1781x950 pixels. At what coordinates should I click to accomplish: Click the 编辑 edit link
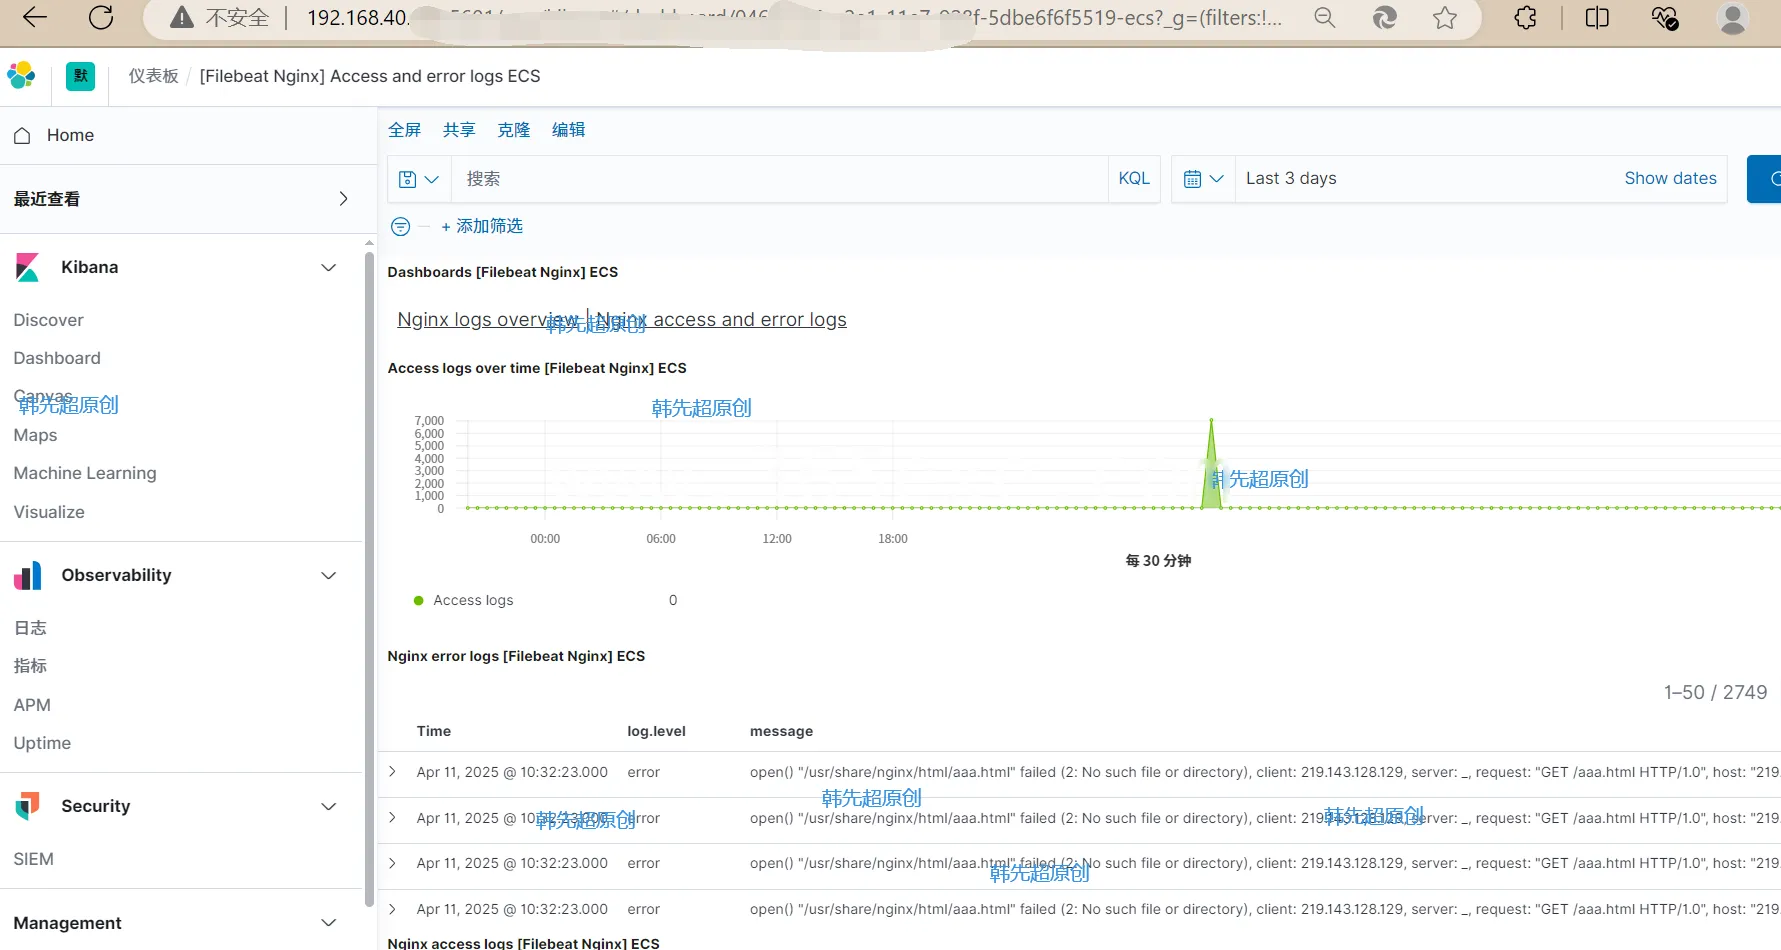(x=569, y=130)
